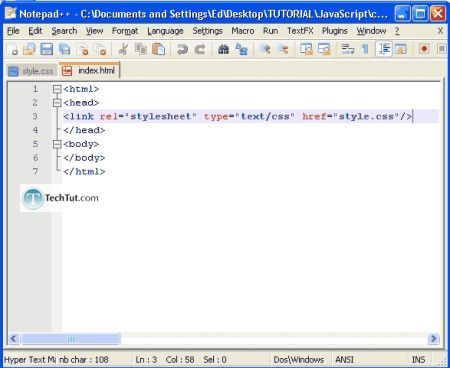Open the ? help menu

tap(397, 31)
